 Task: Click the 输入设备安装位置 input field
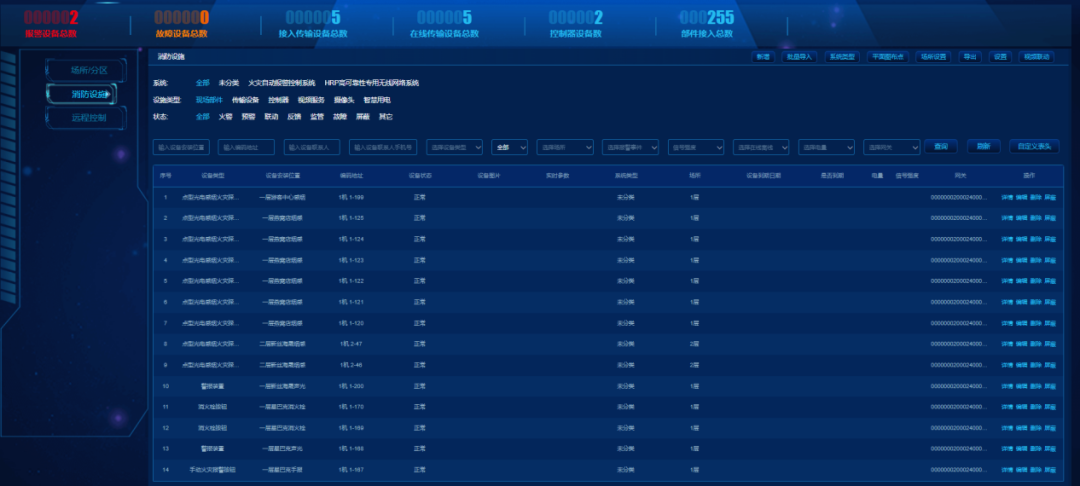tap(181, 147)
